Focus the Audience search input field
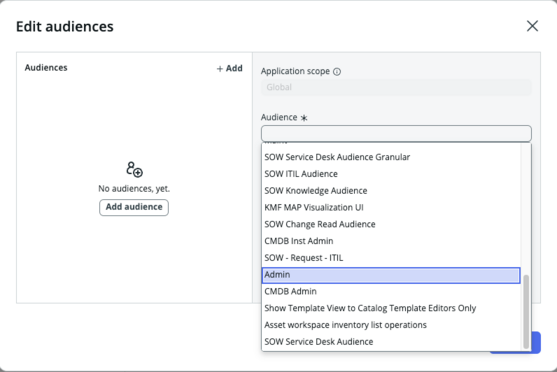 [396, 134]
